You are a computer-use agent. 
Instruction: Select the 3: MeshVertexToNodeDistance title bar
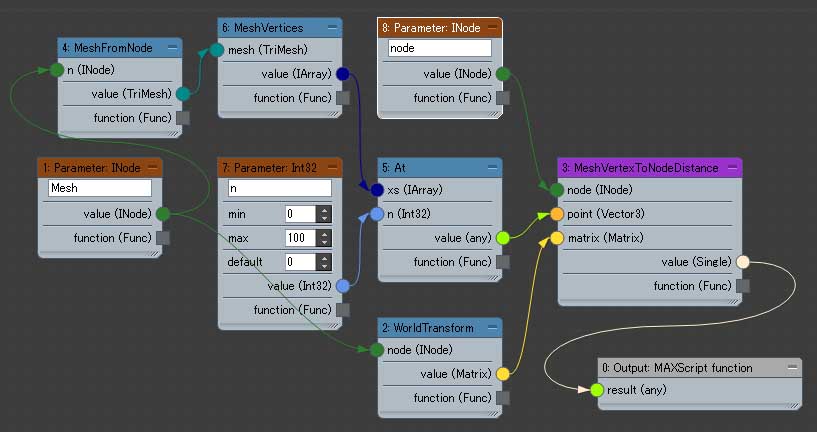point(650,168)
